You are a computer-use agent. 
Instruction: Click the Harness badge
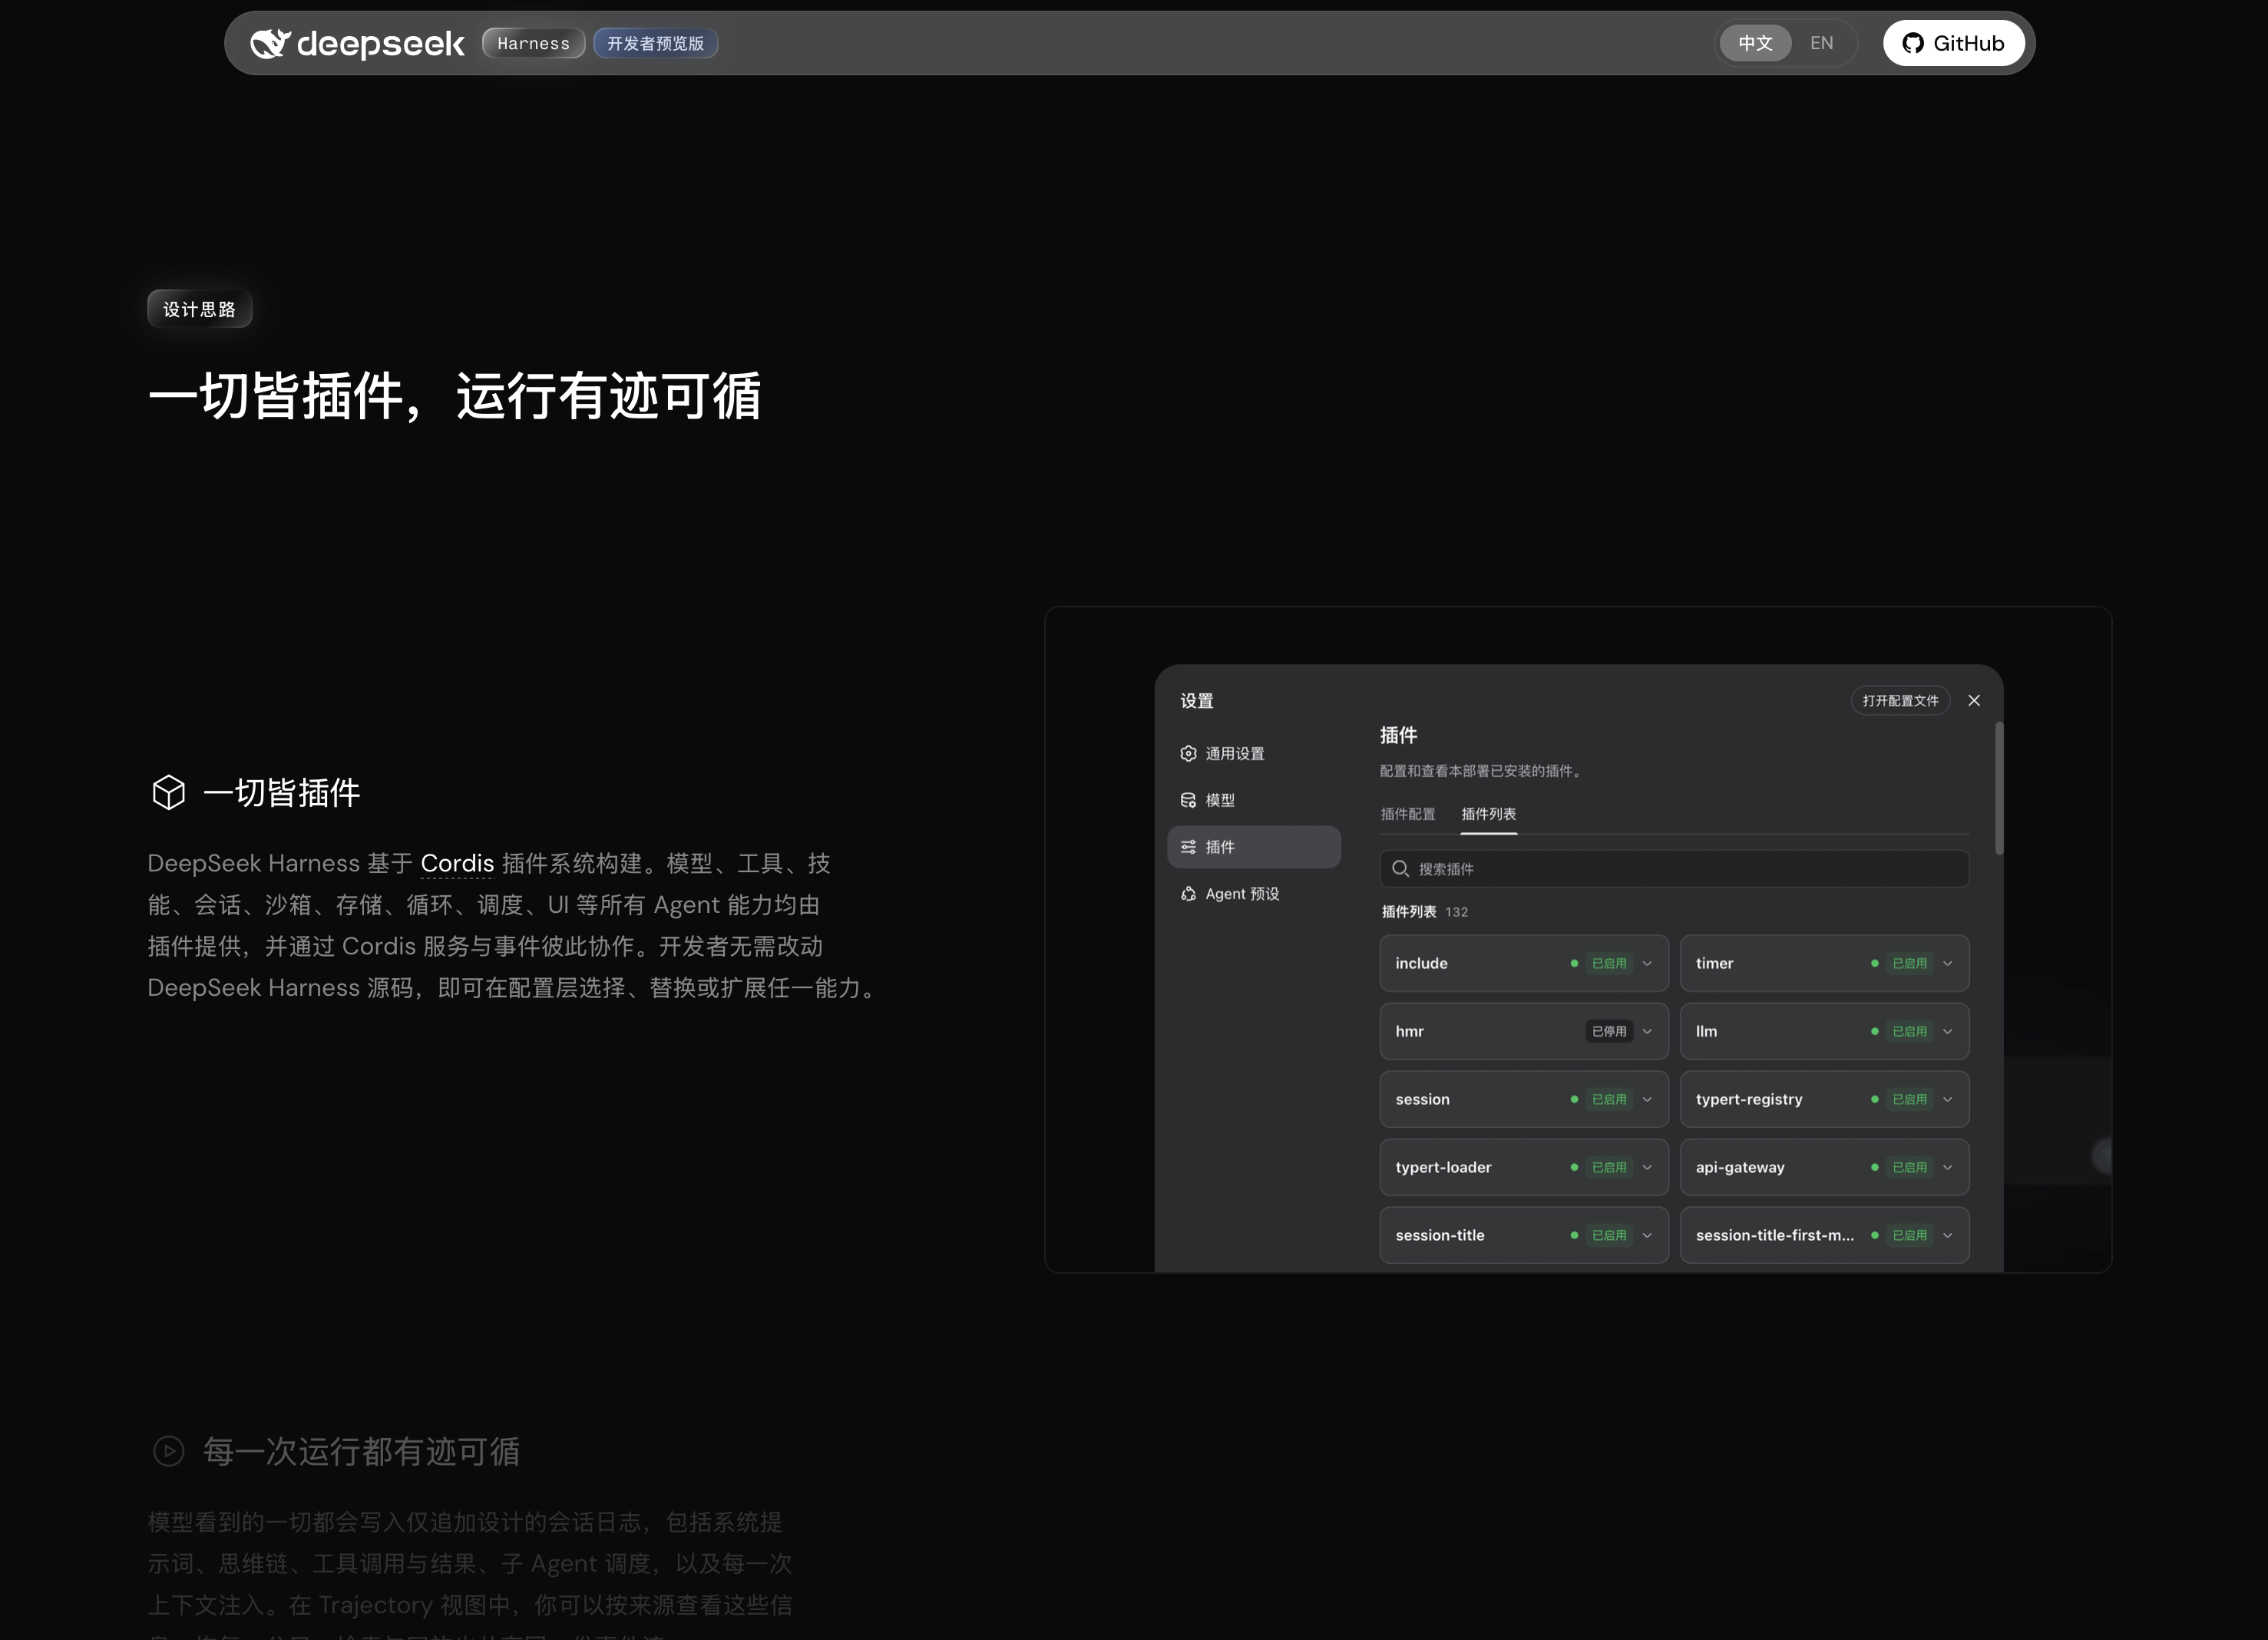(x=533, y=43)
